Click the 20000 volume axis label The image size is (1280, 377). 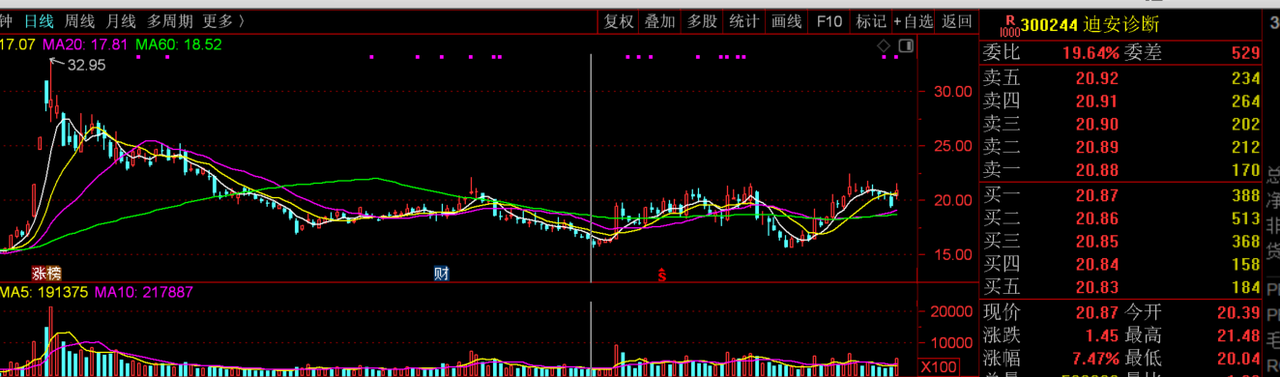coord(952,312)
